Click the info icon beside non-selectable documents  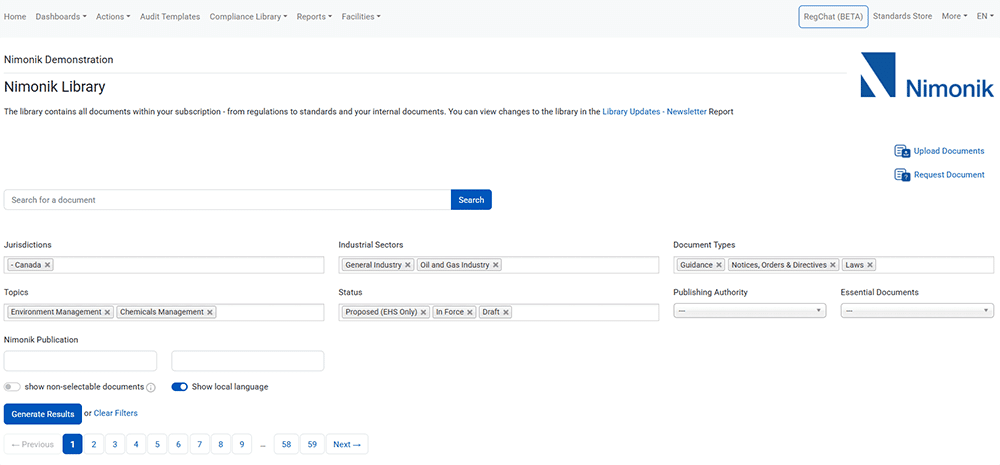tap(151, 387)
